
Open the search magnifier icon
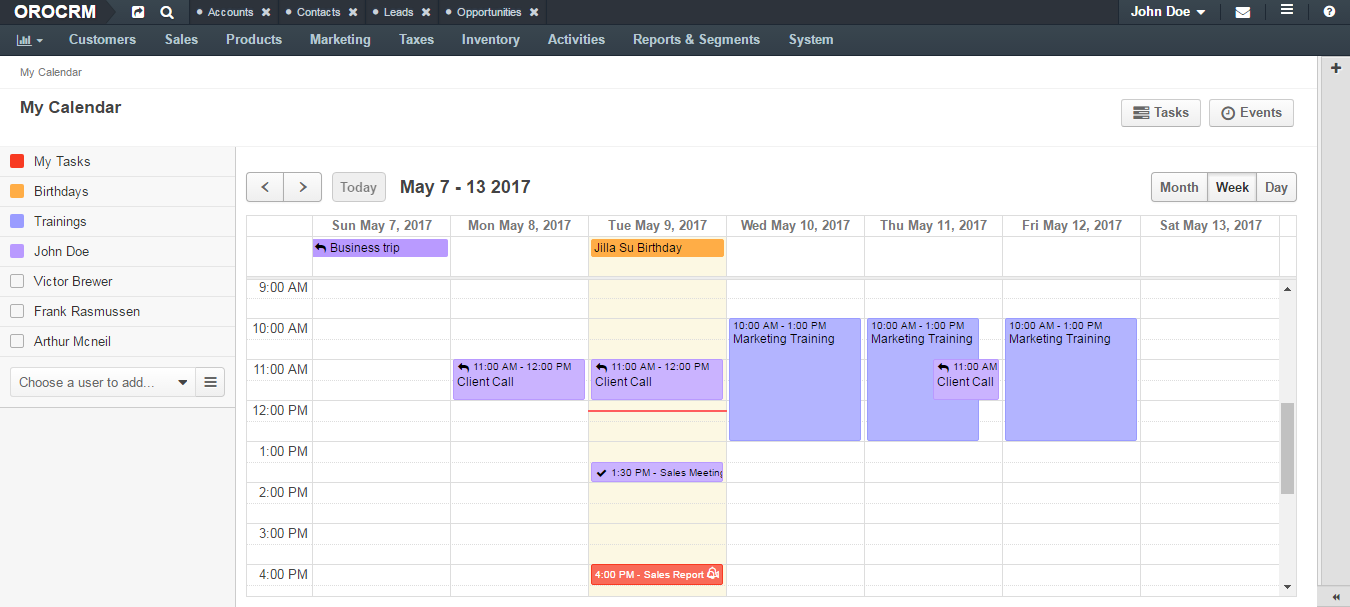167,12
